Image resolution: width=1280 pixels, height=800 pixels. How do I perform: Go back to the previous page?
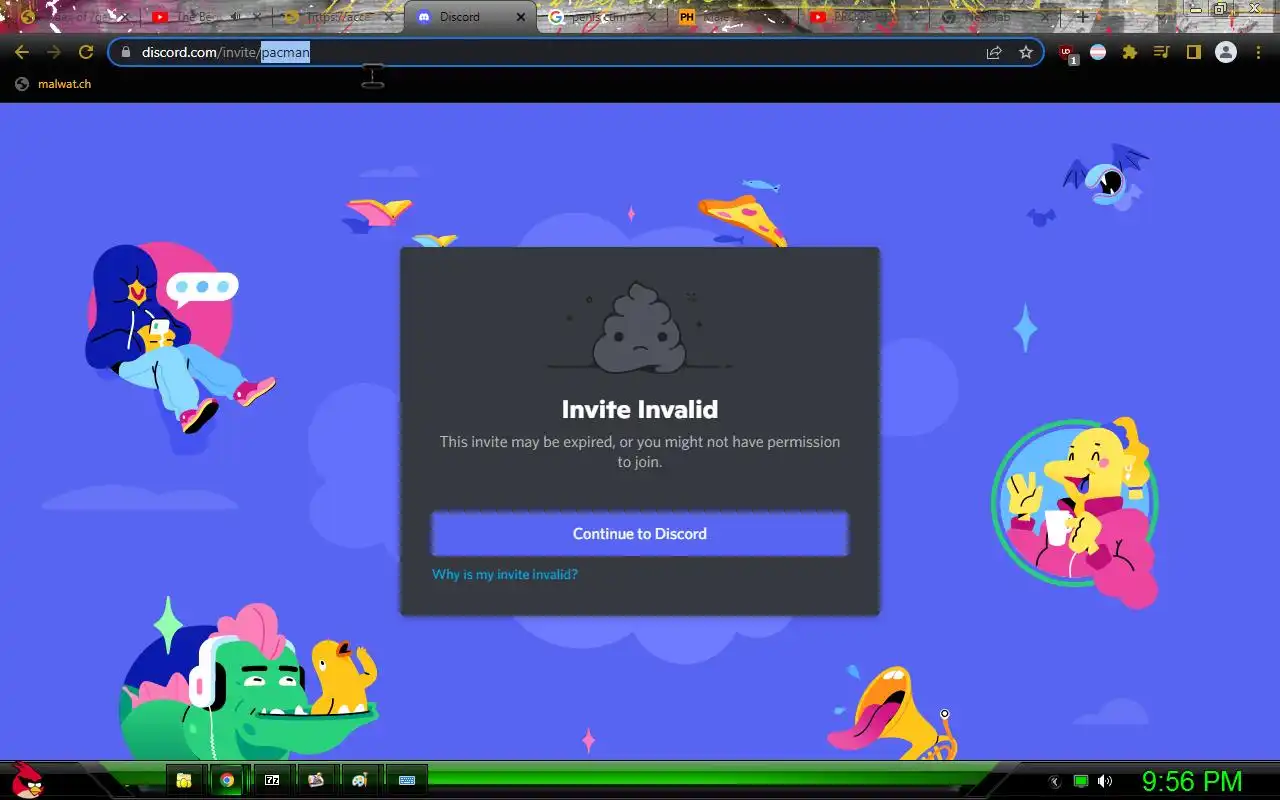(21, 52)
